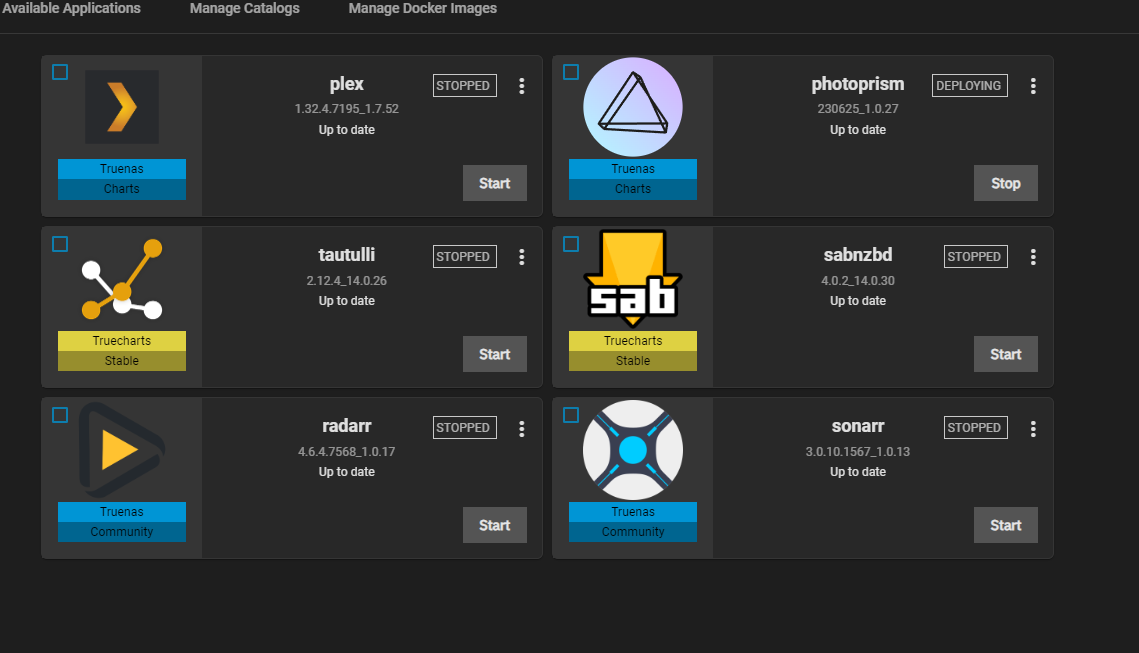Image resolution: width=1139 pixels, height=653 pixels.
Task: Click the STOPPED status badge on sabnzbd
Action: 976,256
